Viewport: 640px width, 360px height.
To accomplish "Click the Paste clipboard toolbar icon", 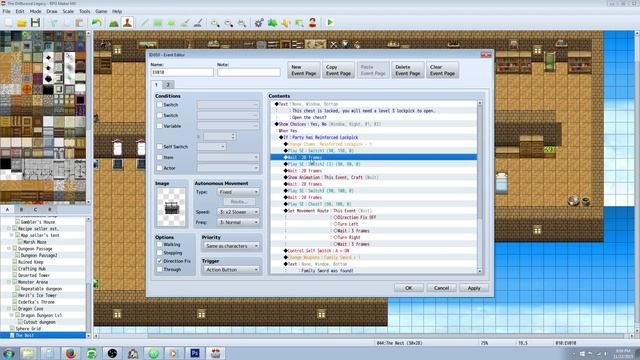I will [79, 23].
